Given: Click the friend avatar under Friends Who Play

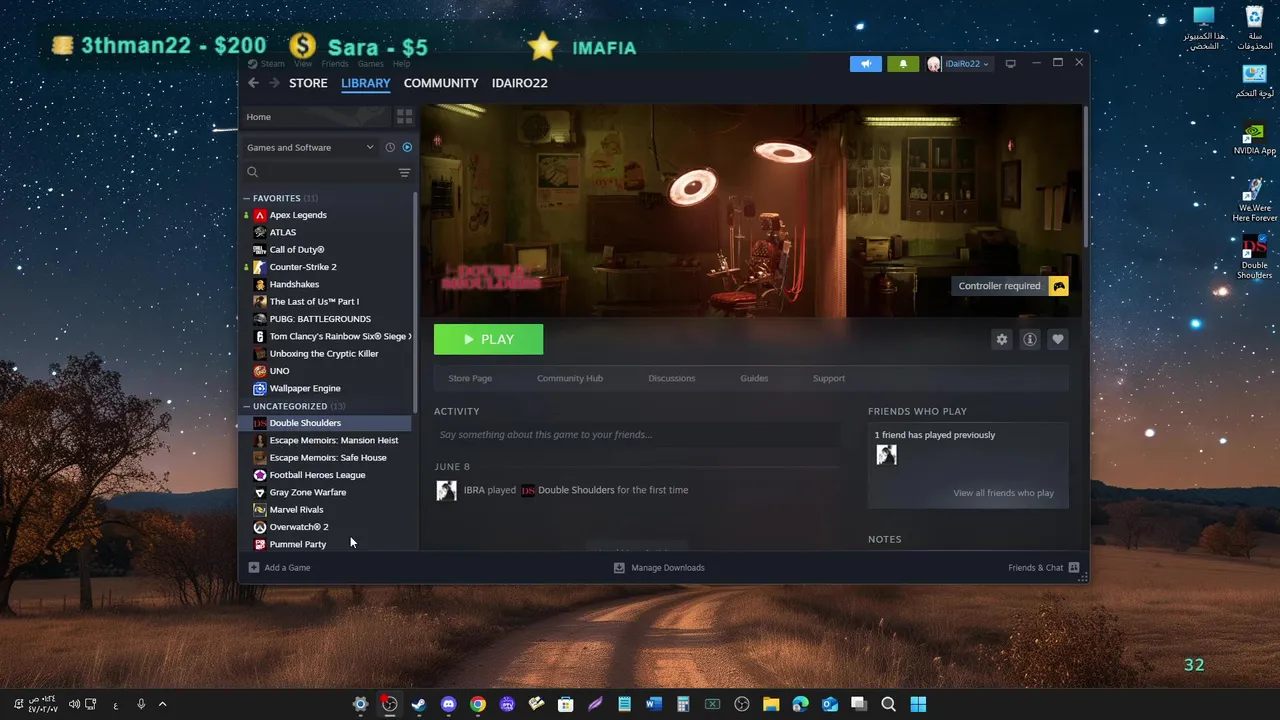Looking at the screenshot, I should point(886,455).
